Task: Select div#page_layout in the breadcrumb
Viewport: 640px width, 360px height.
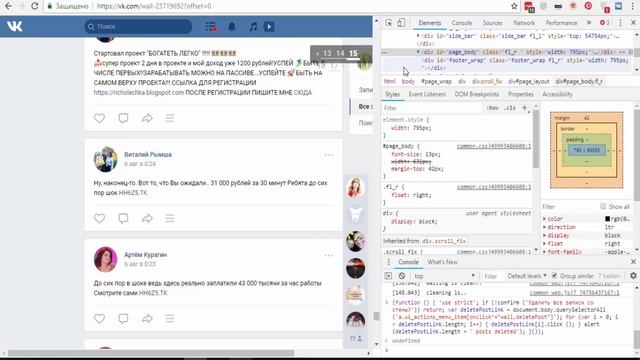Action: coord(529,81)
